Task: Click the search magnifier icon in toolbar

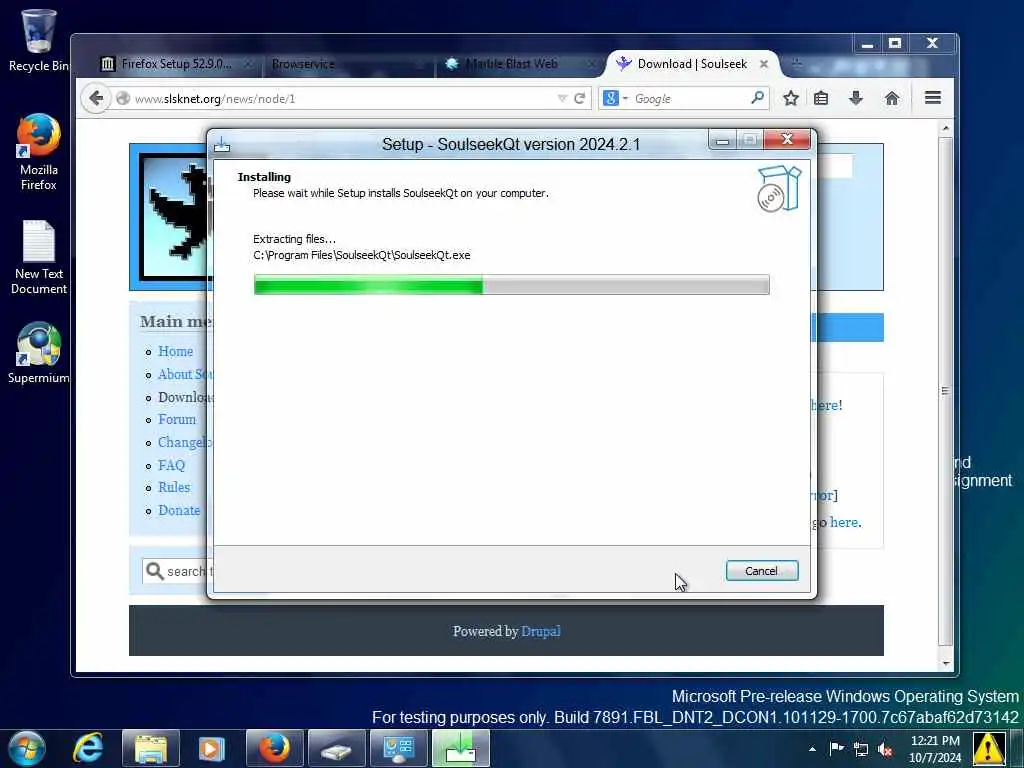Action: coord(757,98)
